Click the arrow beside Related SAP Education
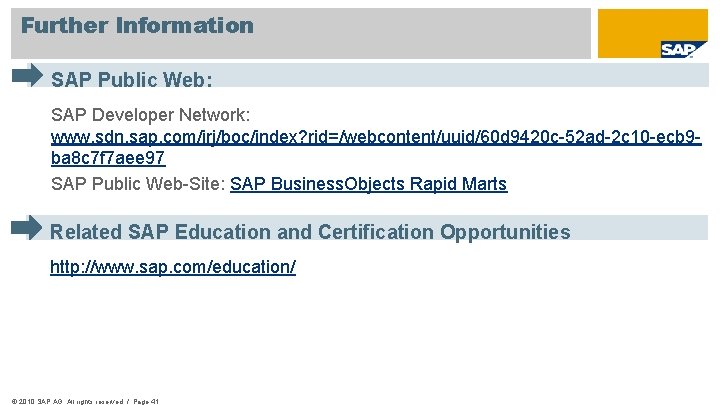The width and height of the screenshot is (720, 405). coord(27,227)
